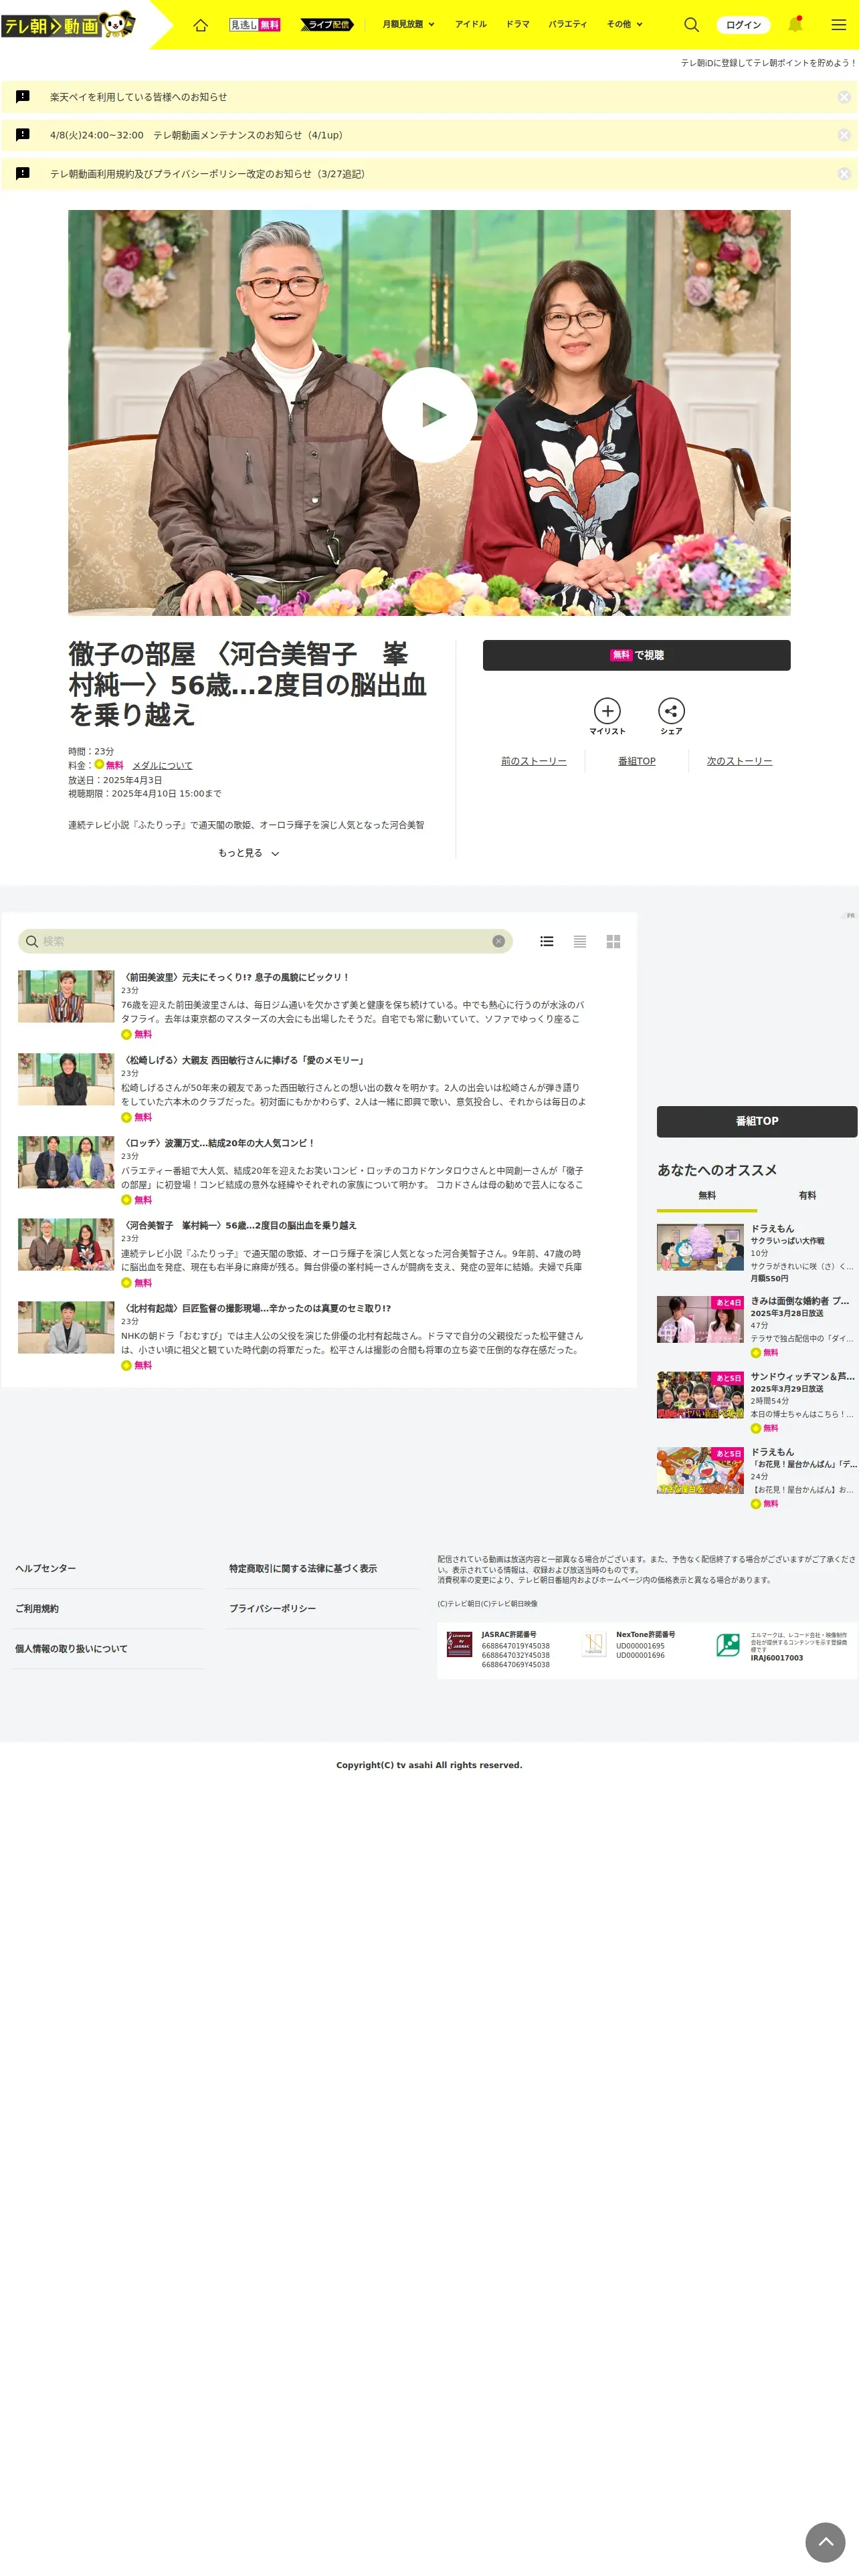Click the エルマーク logo

pyautogui.click(x=728, y=1644)
